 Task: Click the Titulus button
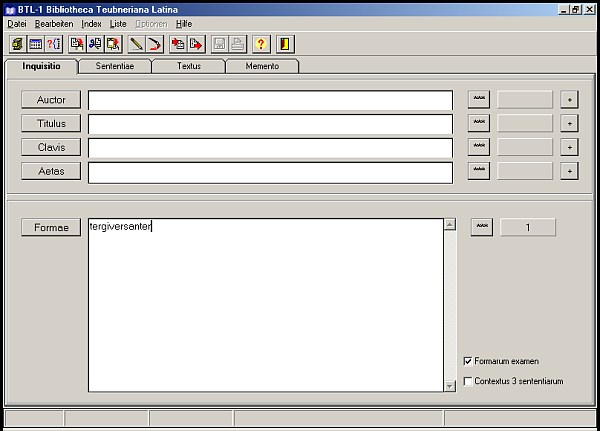(x=51, y=123)
